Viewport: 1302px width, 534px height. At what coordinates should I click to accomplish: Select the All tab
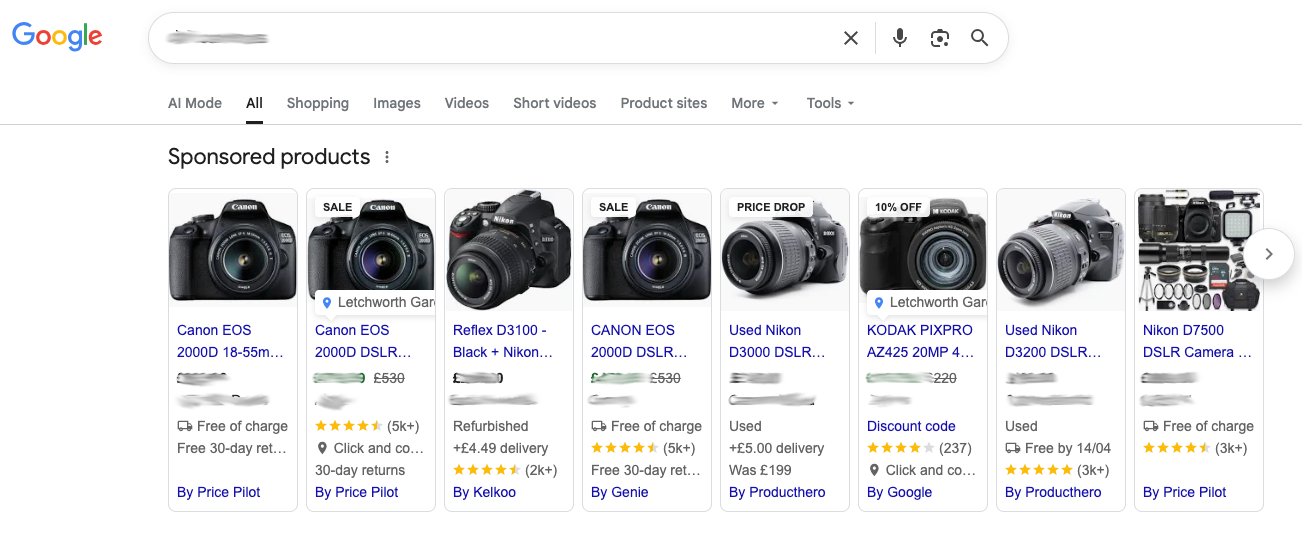click(x=254, y=103)
